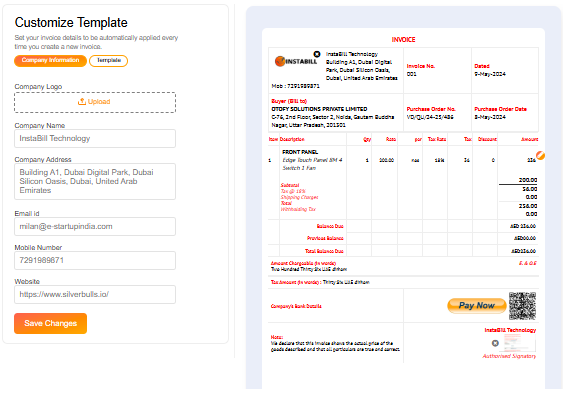
Task: Click the Invoice No. value 001
Action: coord(411,74)
